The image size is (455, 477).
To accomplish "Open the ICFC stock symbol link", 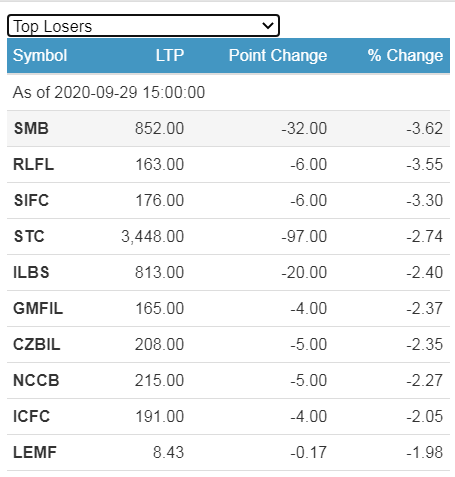I will (x=32, y=416).
